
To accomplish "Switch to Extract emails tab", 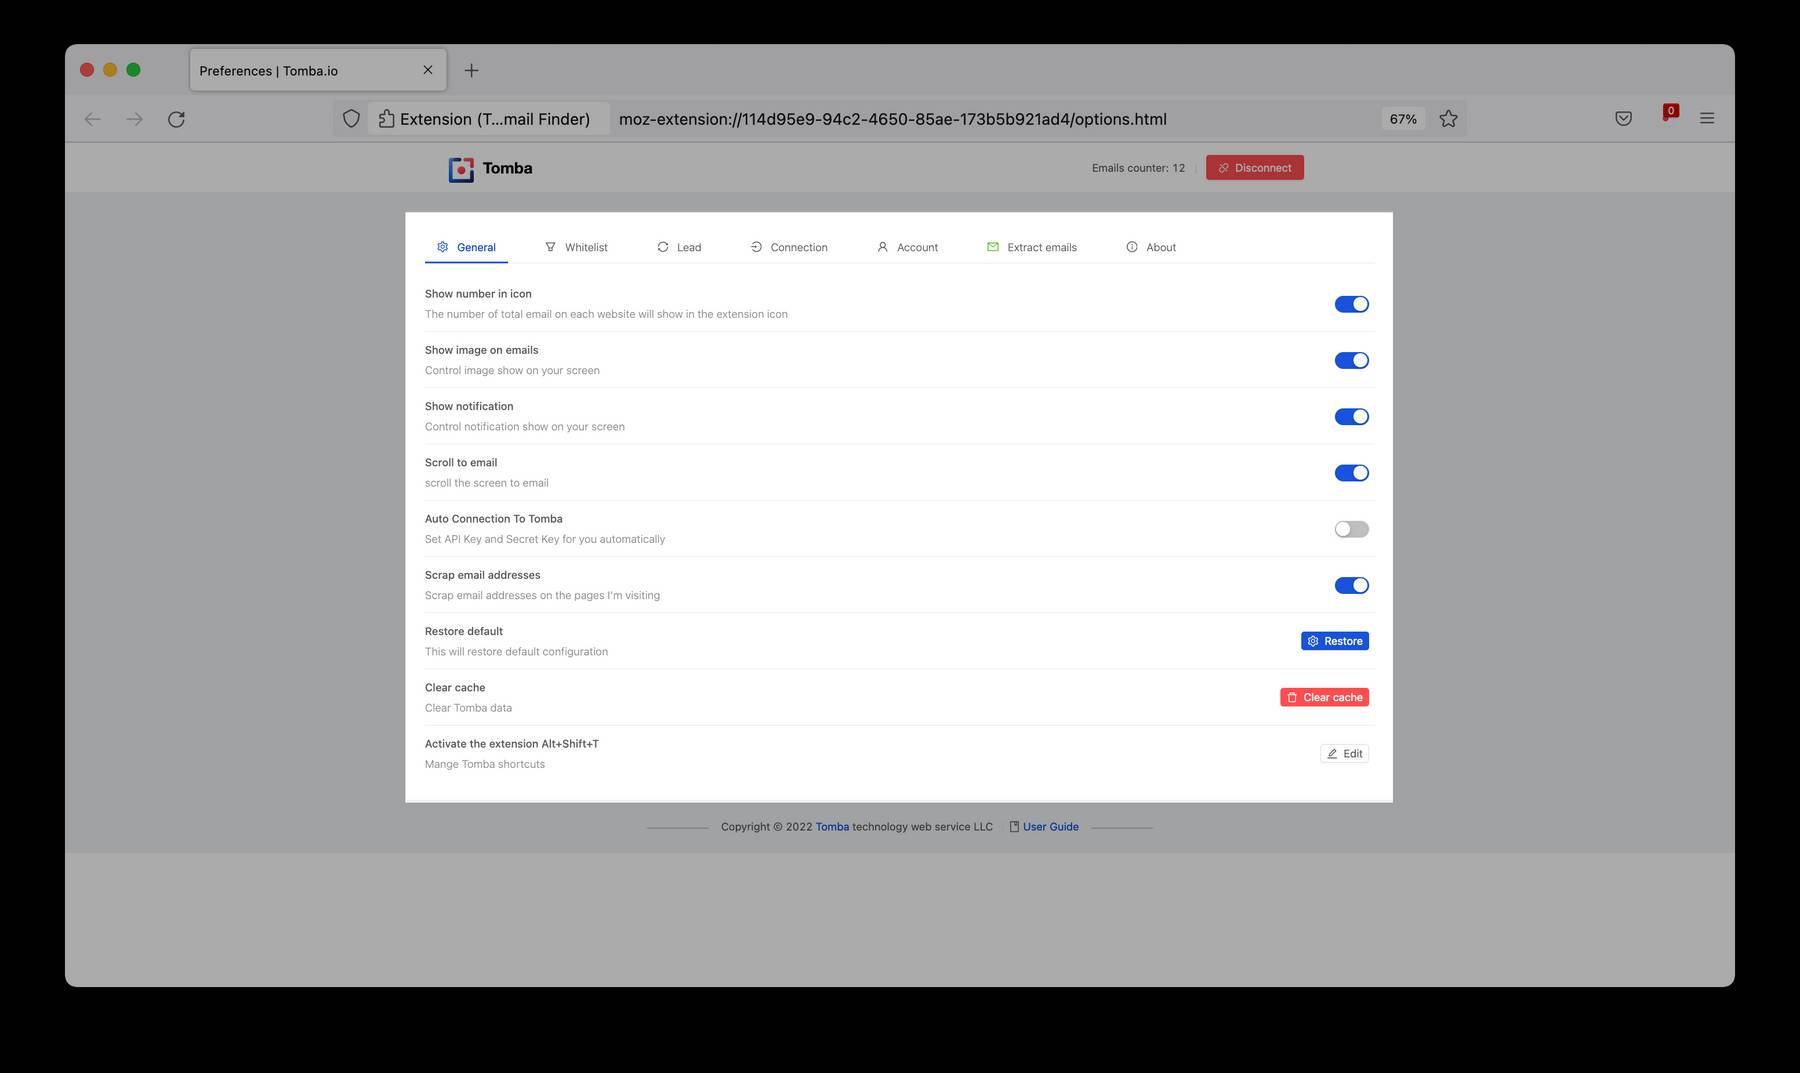I will tap(1032, 247).
